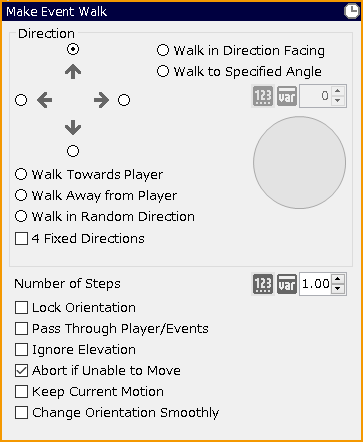Image resolution: width=363 pixels, height=442 pixels.
Task: Click the down arrow direction icon
Action: pyautogui.click(x=73, y=128)
